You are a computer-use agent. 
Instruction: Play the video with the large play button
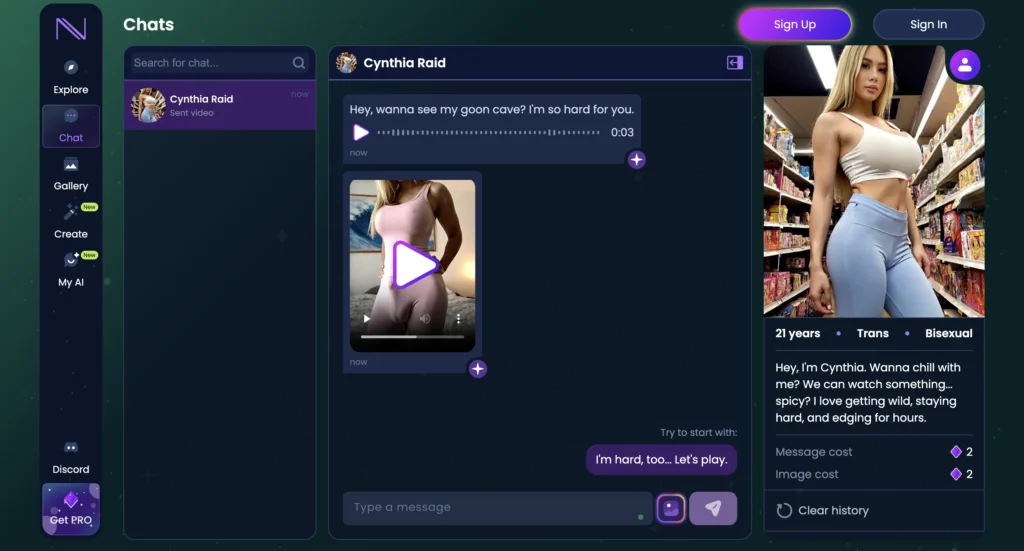413,264
